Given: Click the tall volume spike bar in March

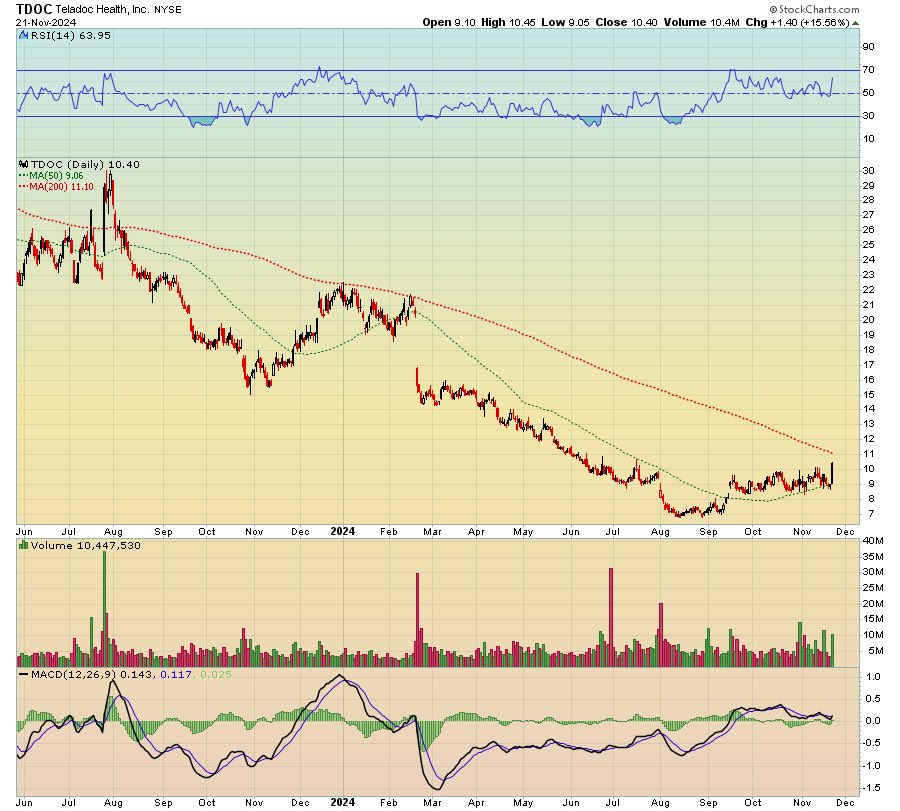Looking at the screenshot, I should click(x=419, y=615).
